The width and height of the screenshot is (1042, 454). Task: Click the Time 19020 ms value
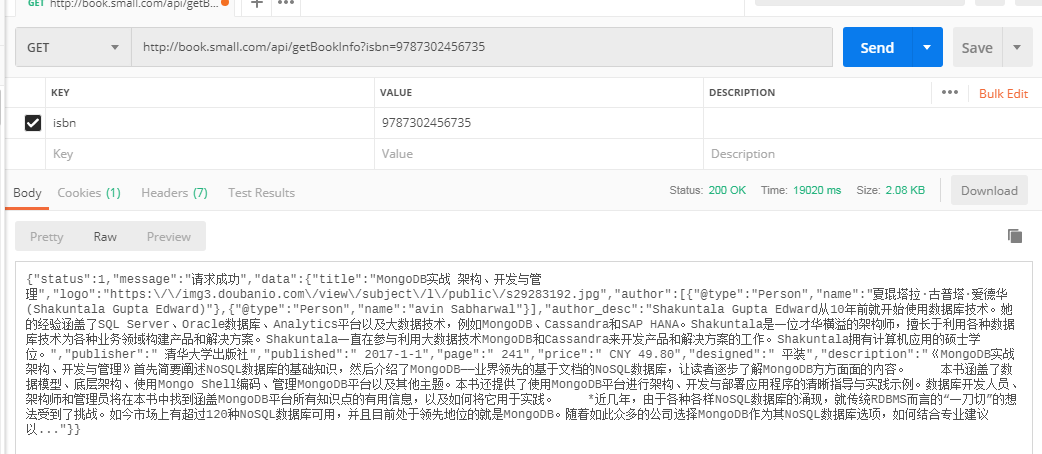coord(817,190)
